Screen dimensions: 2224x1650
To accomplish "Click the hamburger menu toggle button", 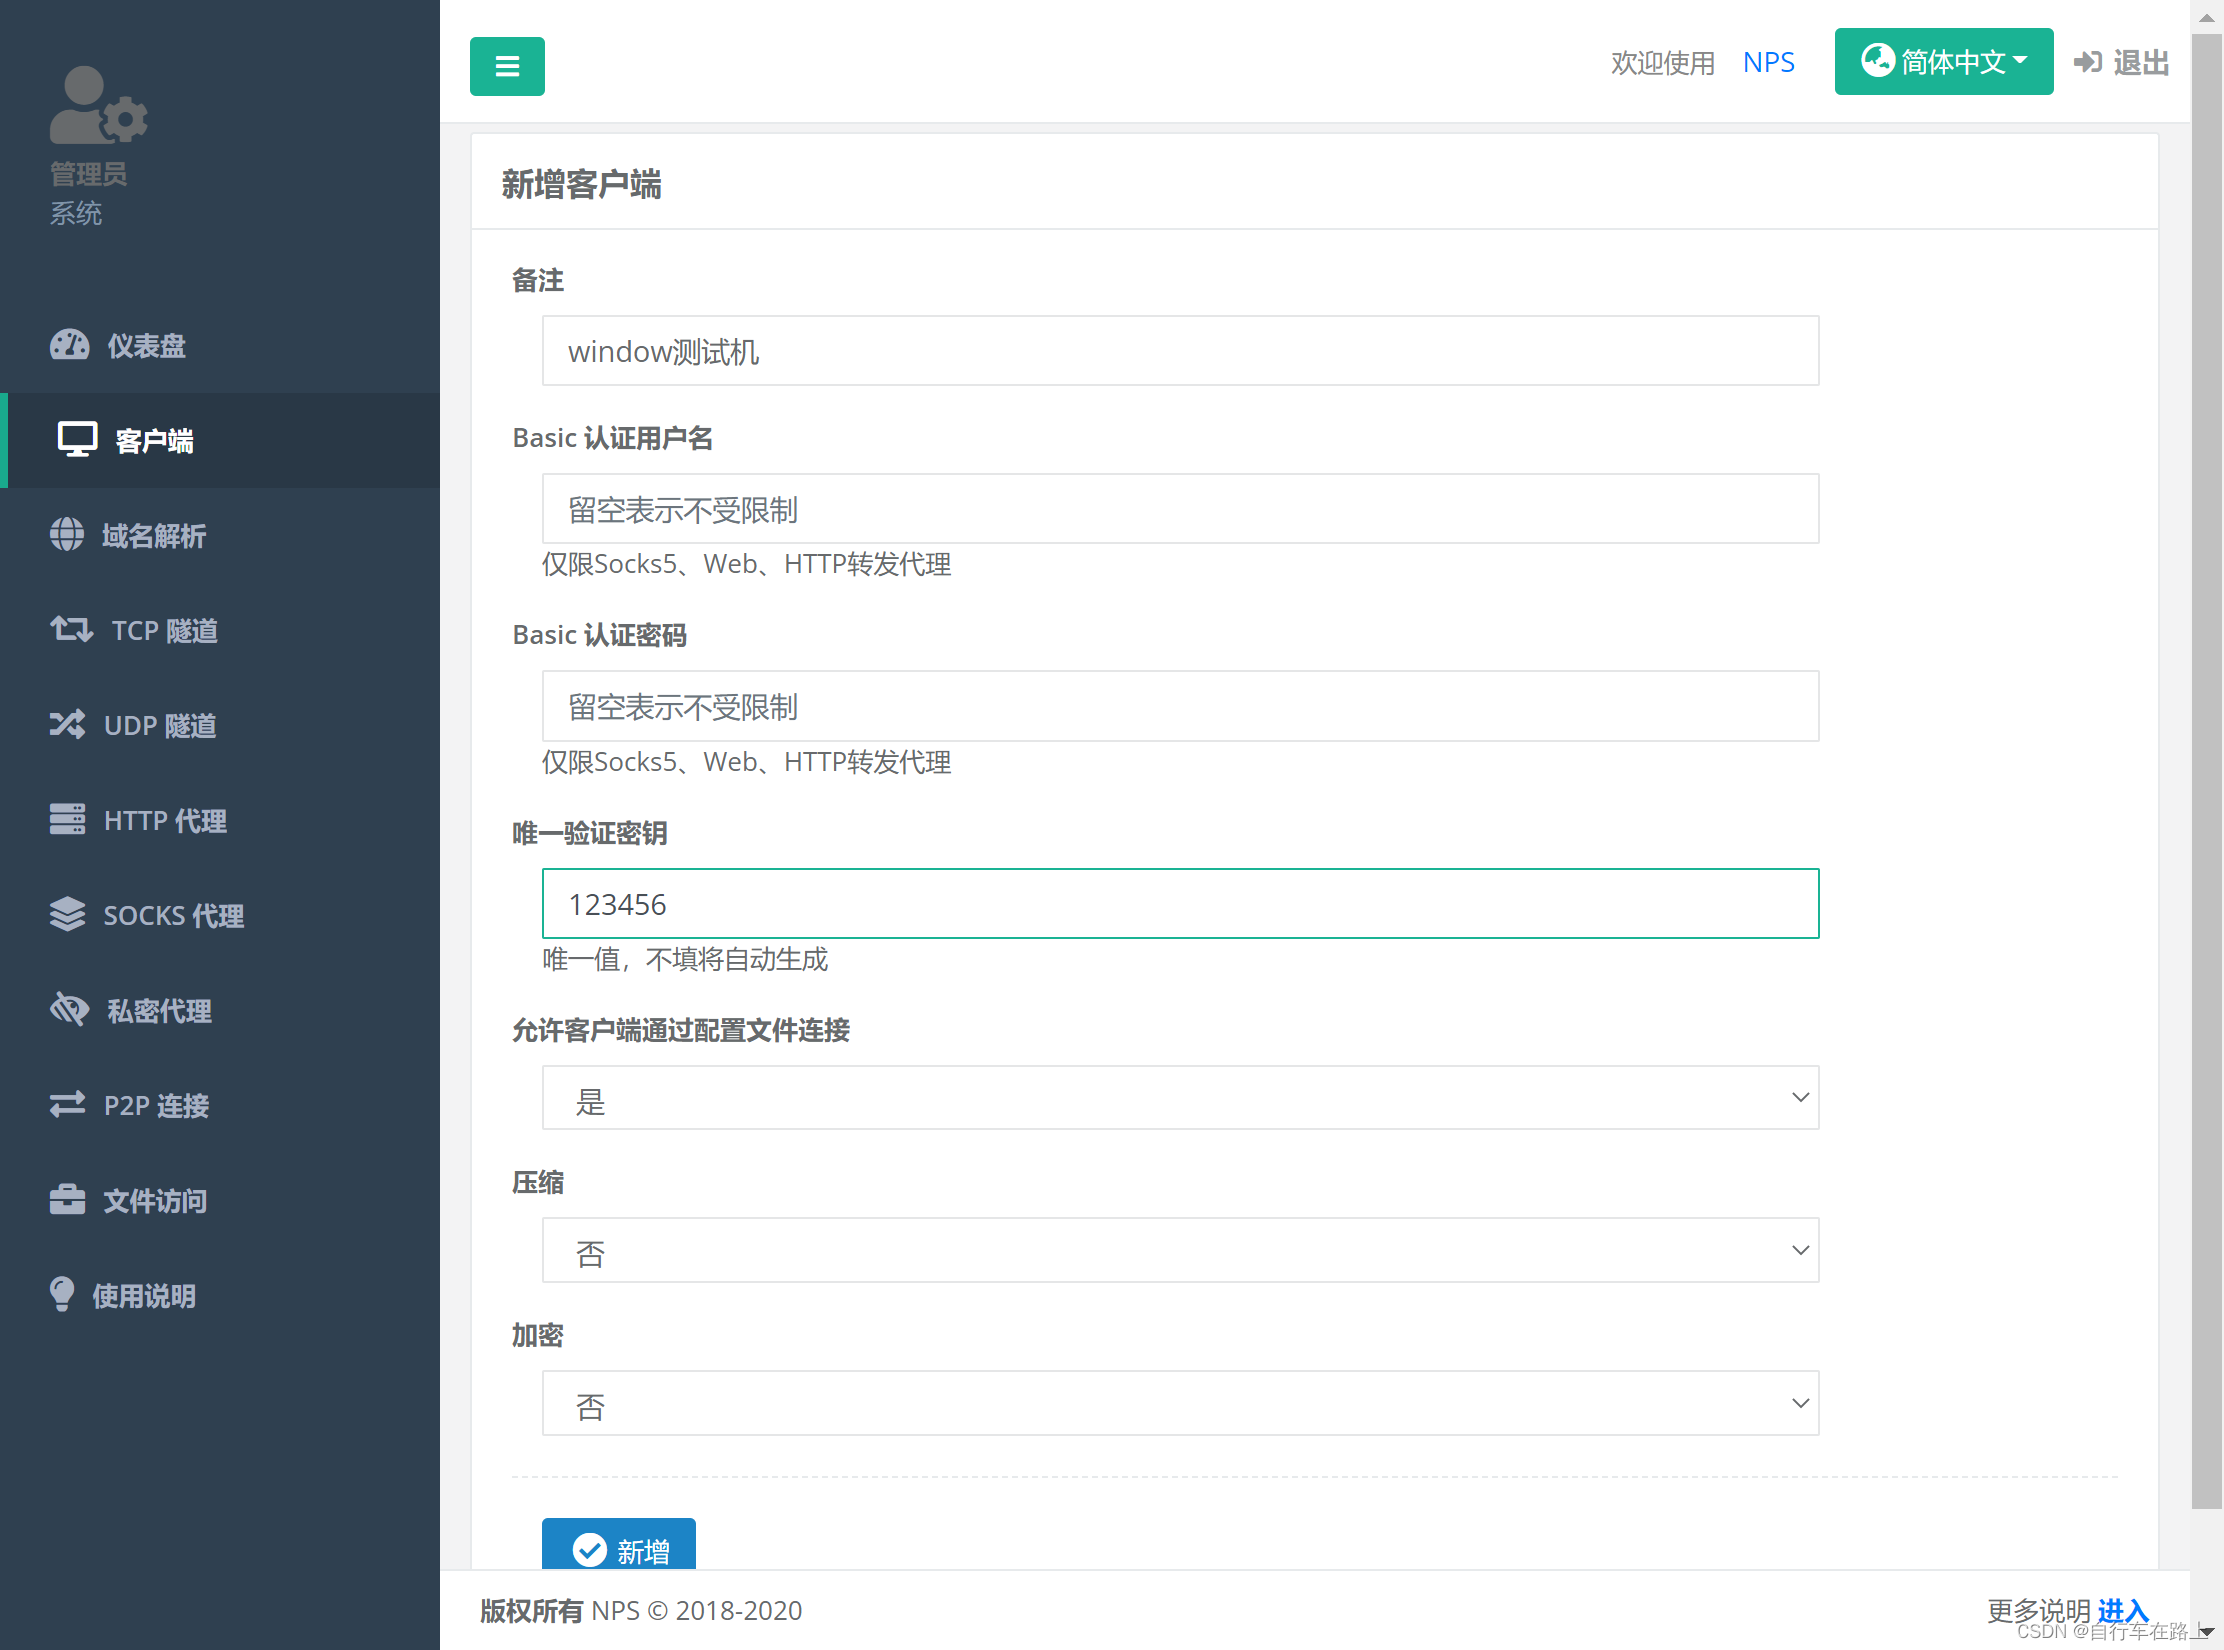I will point(507,66).
